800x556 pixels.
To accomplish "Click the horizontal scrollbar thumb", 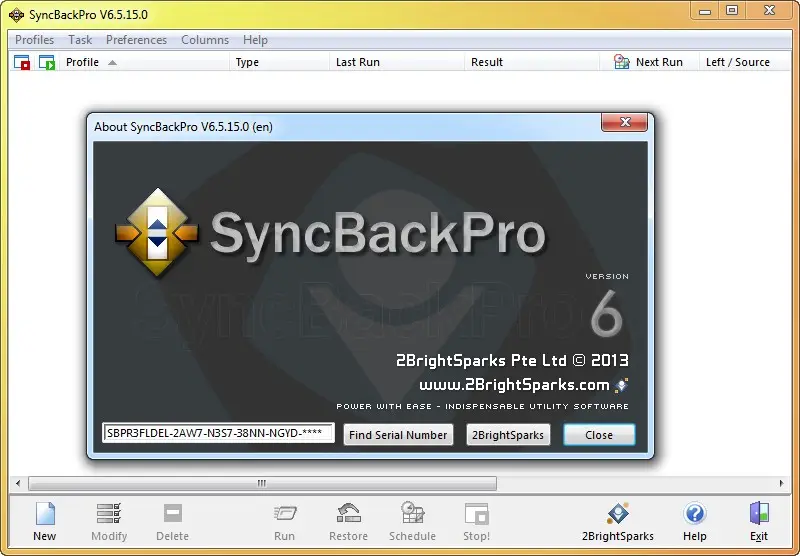I will (x=262, y=483).
